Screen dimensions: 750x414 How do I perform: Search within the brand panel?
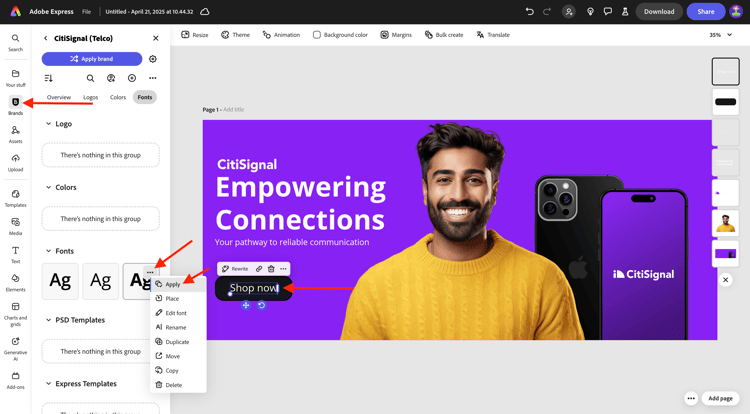point(90,78)
